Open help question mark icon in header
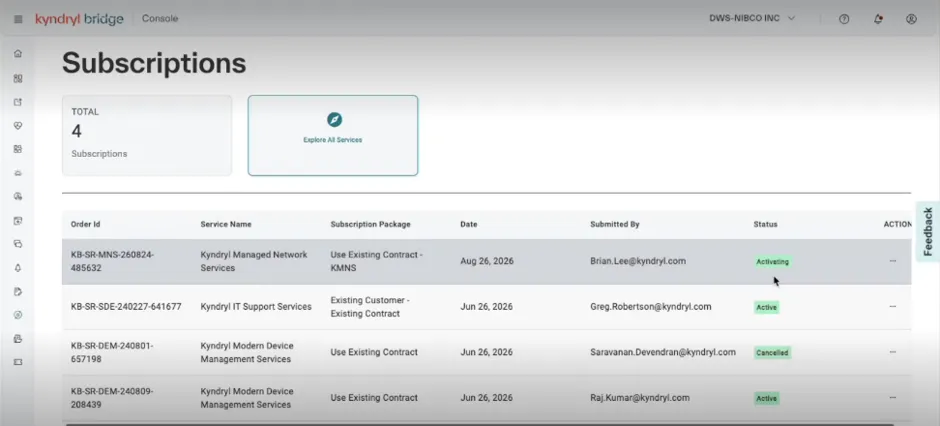 [x=844, y=19]
